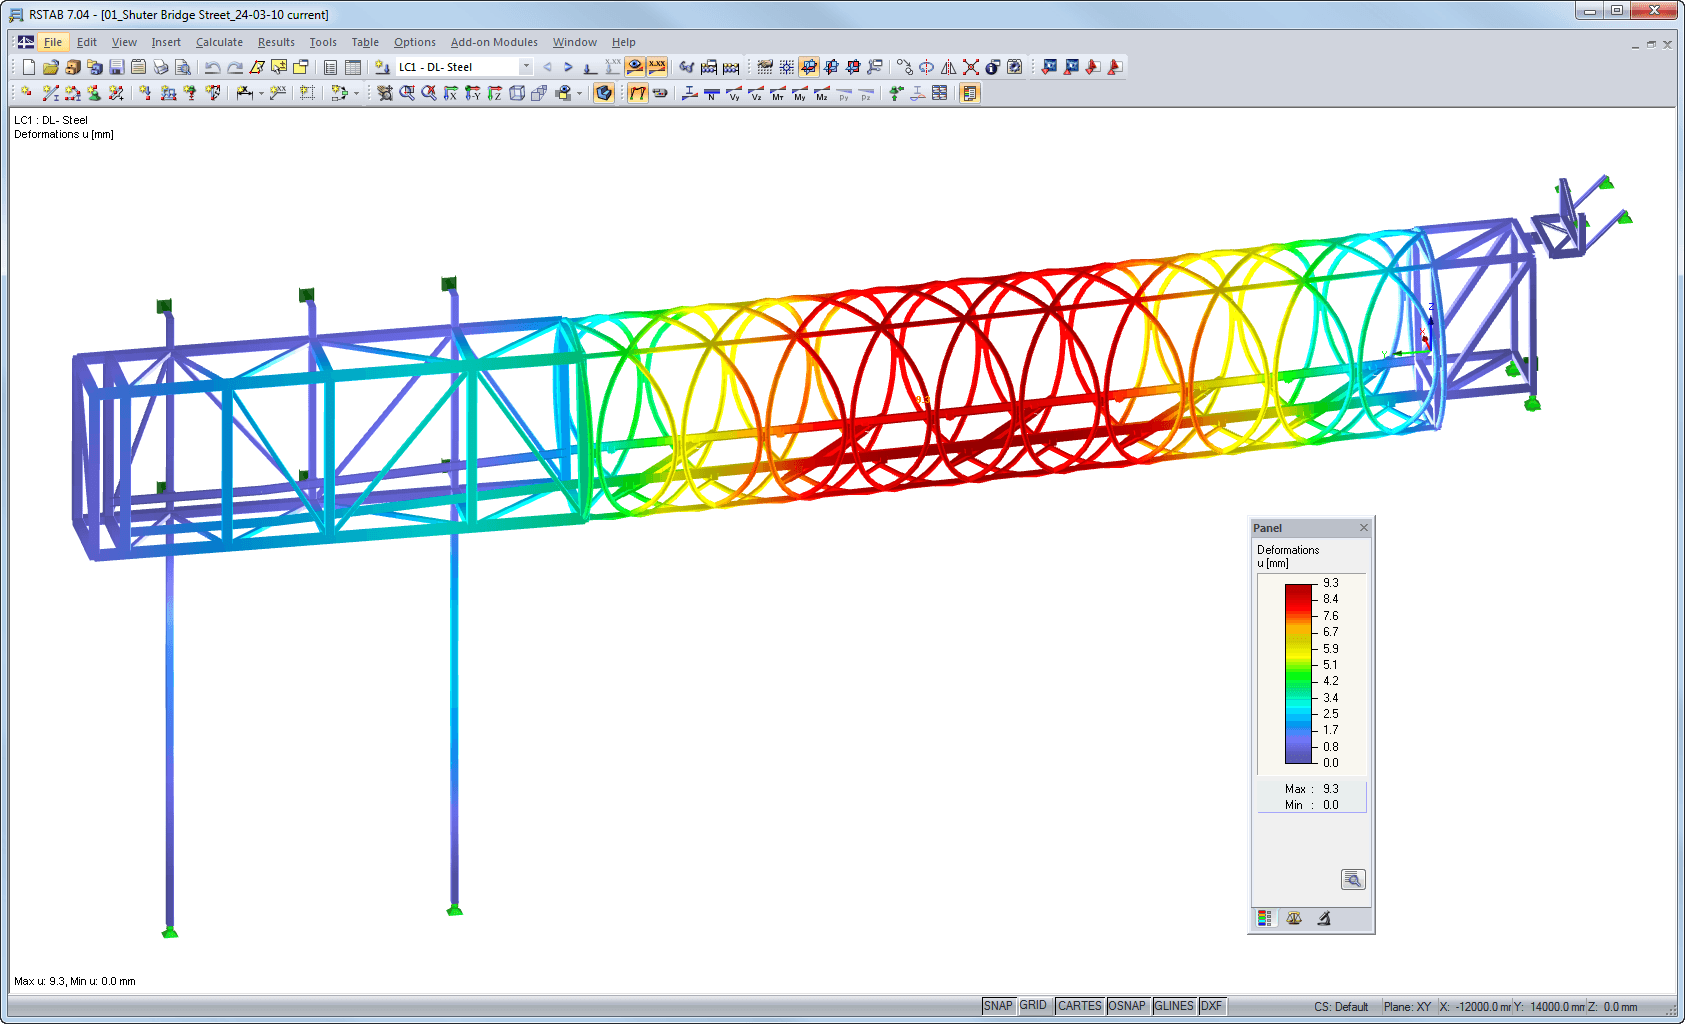Show bending moment My results
1685x1024 pixels.
pyautogui.click(x=800, y=93)
